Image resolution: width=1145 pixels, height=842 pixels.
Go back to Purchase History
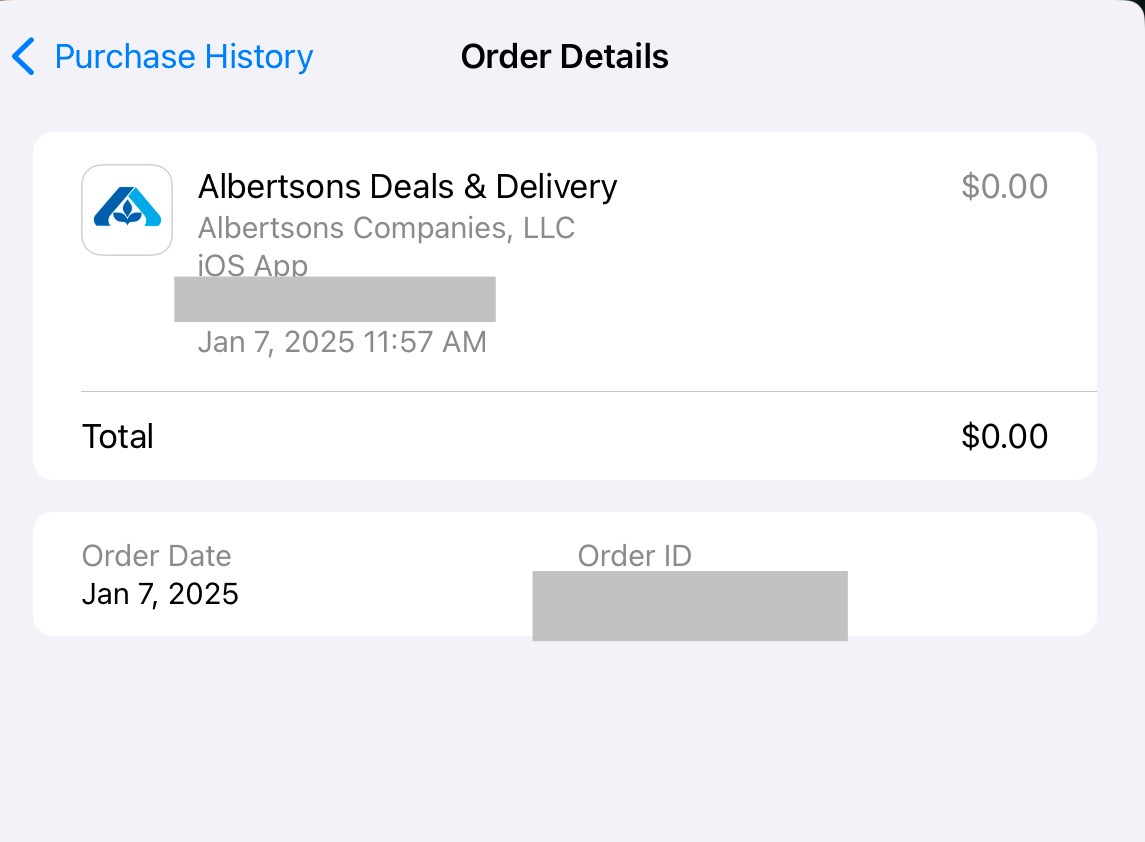(x=183, y=57)
